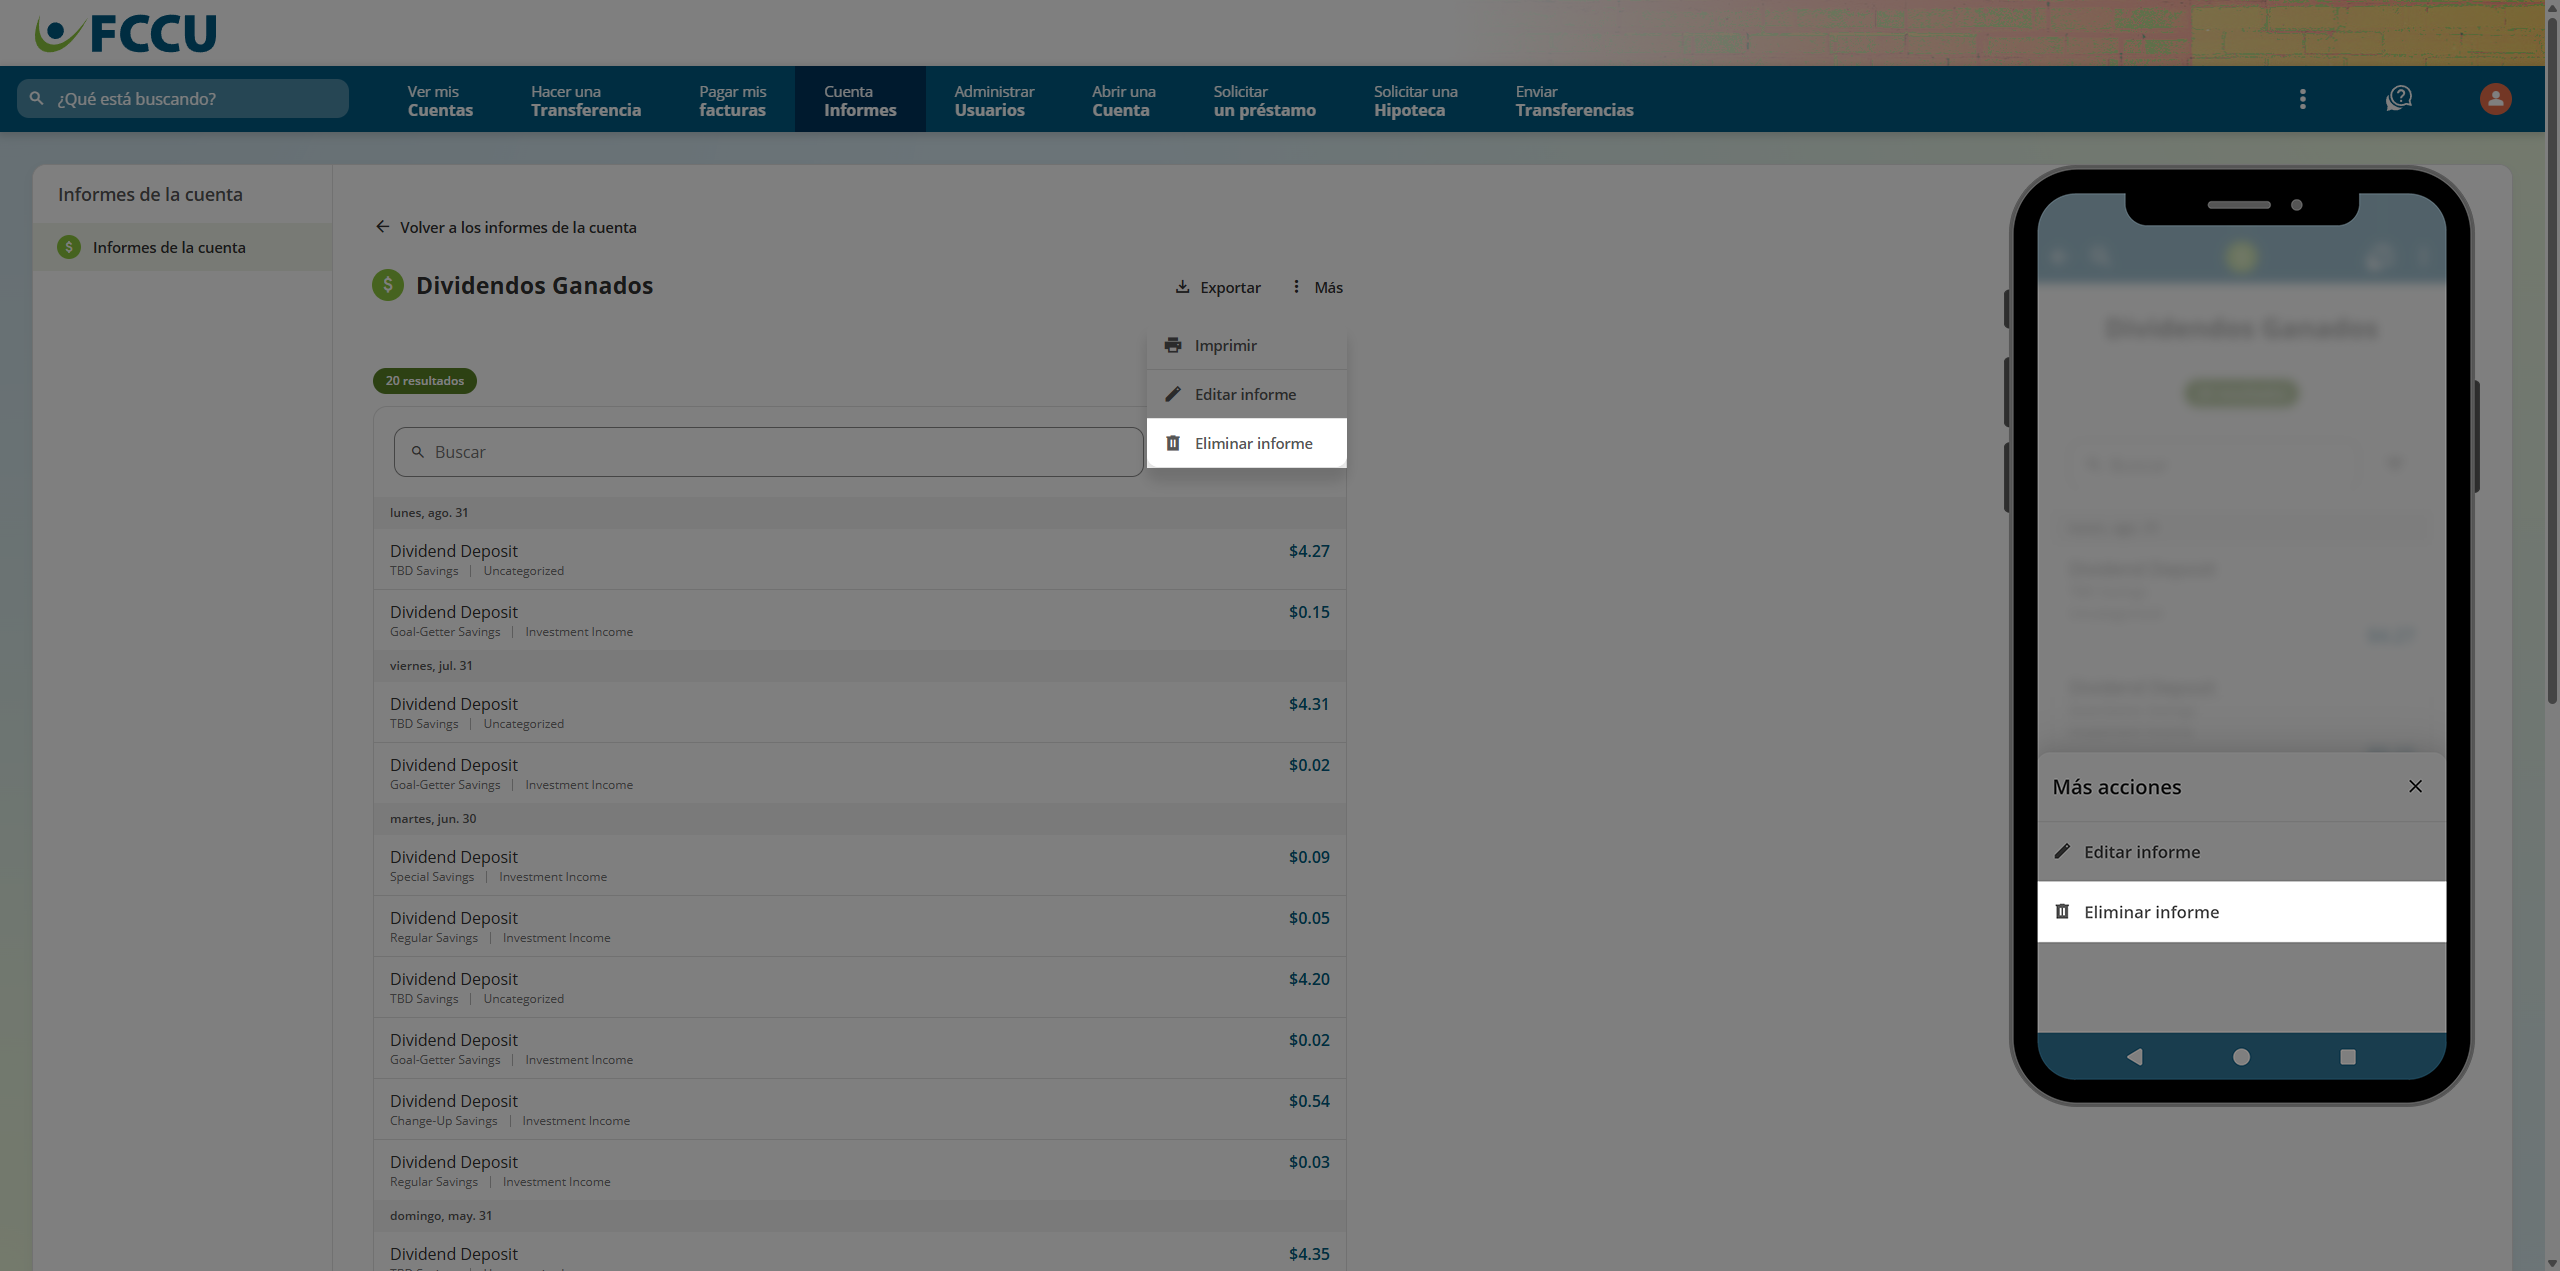The image size is (2560, 1271).
Task: Click the printer icon for Imprimir
Action: click(1173, 345)
